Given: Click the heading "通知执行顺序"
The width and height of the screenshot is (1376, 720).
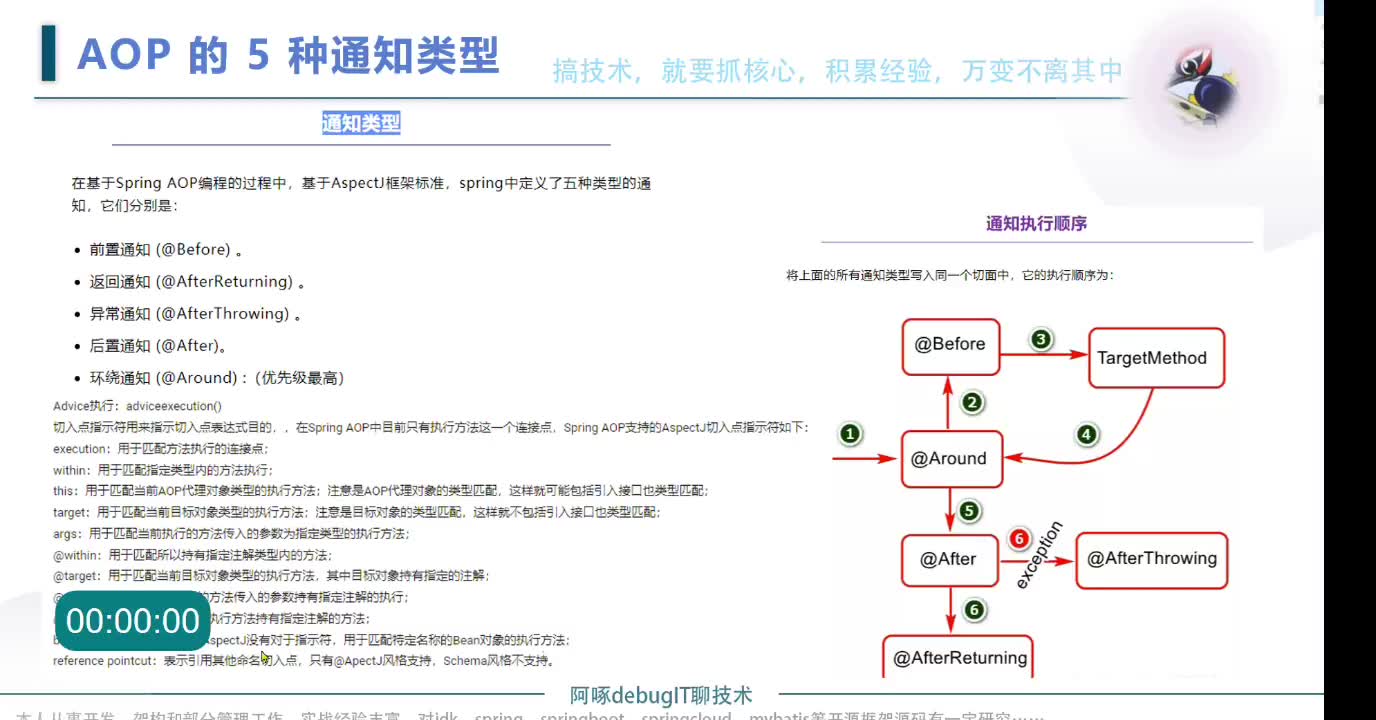Looking at the screenshot, I should point(1036,224).
